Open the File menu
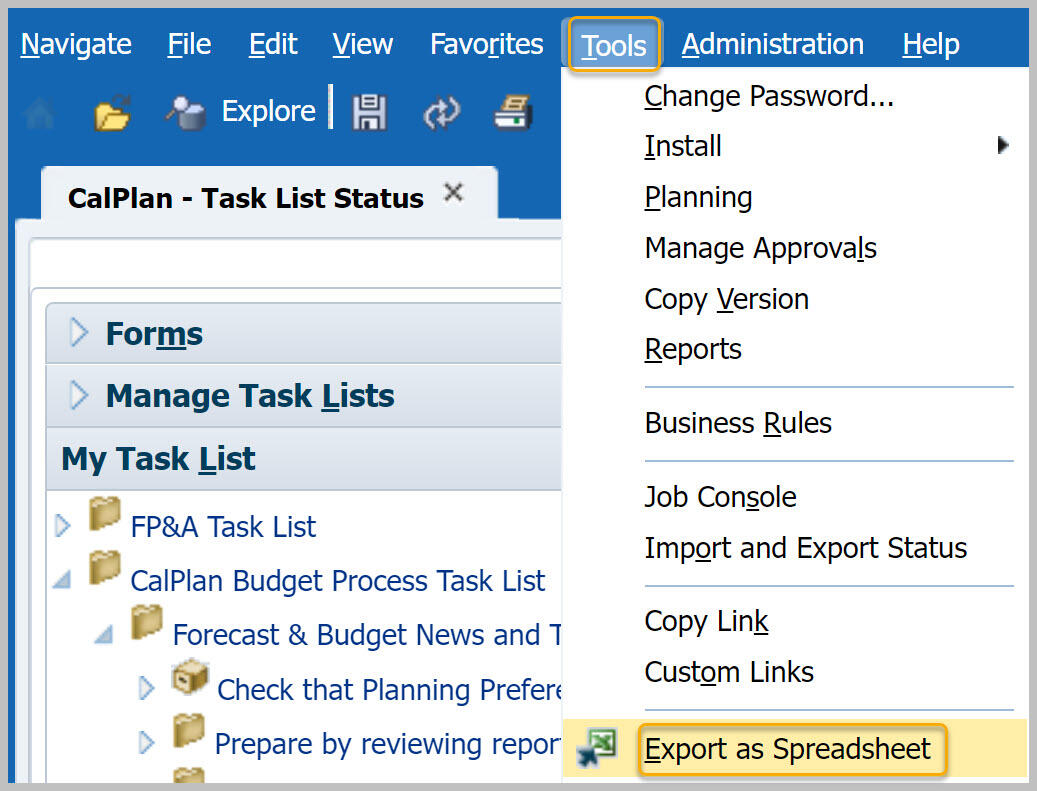The image size is (1037, 791). (189, 44)
